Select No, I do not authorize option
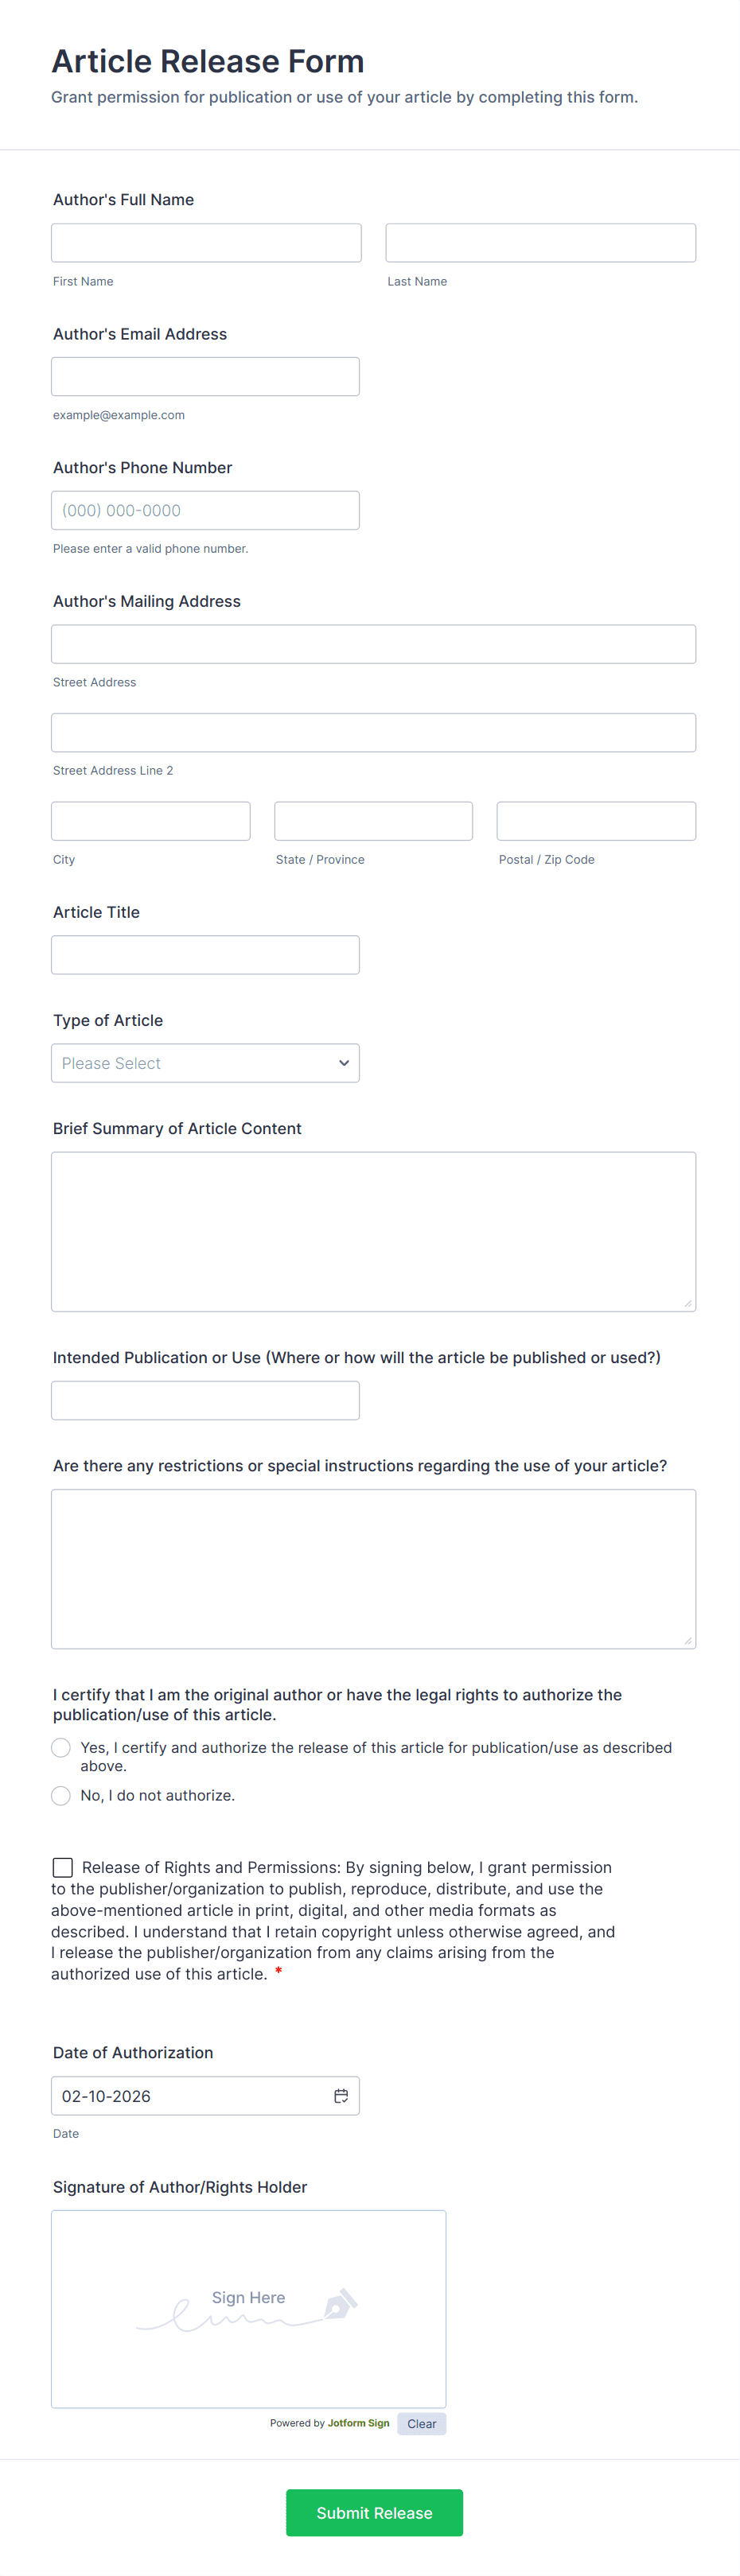 [x=61, y=1795]
